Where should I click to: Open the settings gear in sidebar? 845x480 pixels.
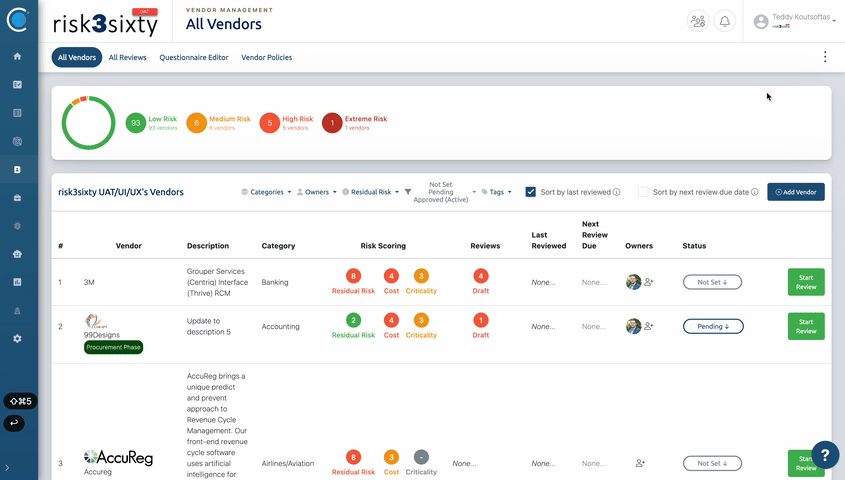click(17, 339)
